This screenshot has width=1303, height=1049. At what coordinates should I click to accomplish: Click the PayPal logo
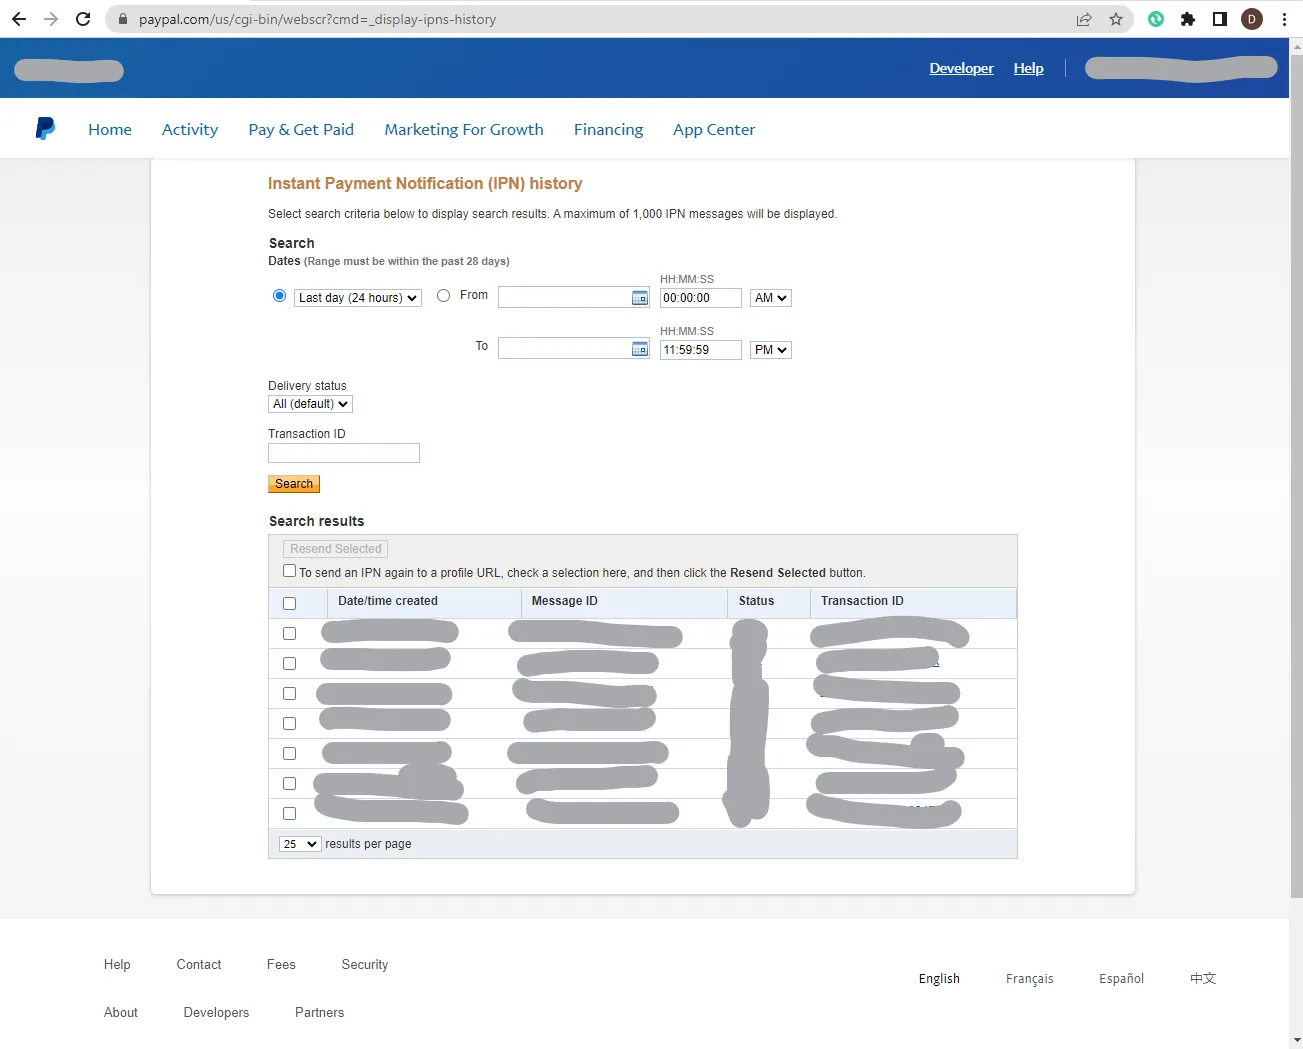45,128
